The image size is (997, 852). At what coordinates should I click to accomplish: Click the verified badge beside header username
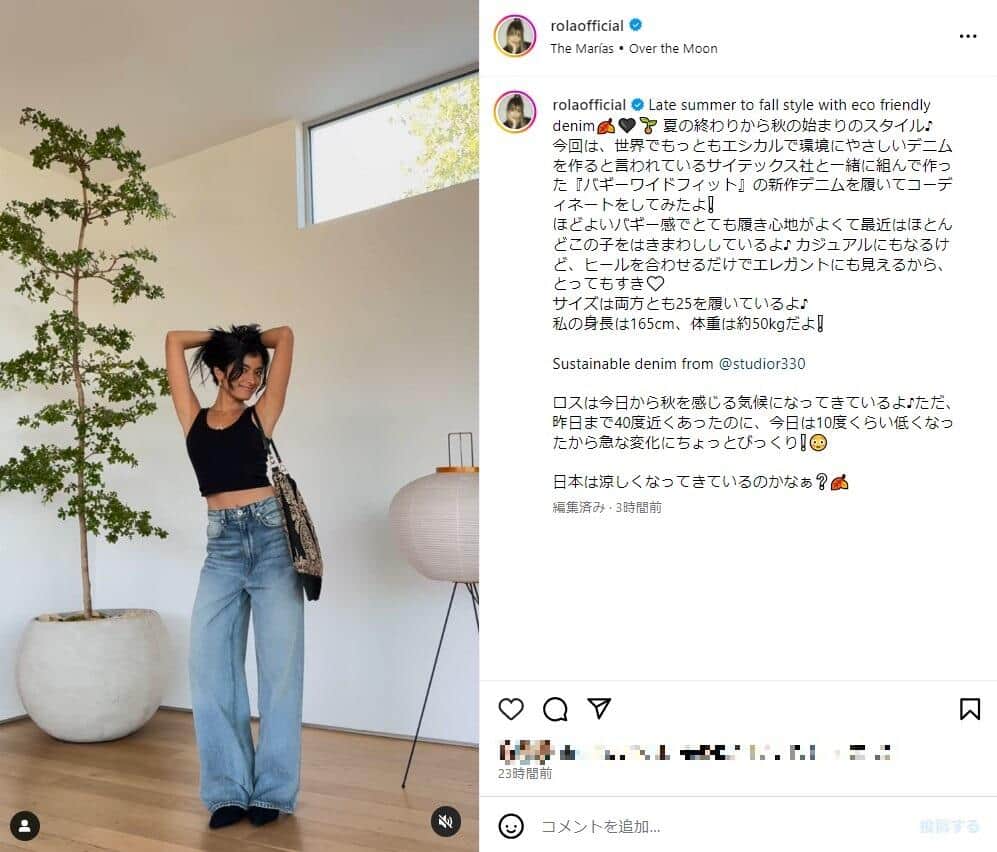pos(636,25)
